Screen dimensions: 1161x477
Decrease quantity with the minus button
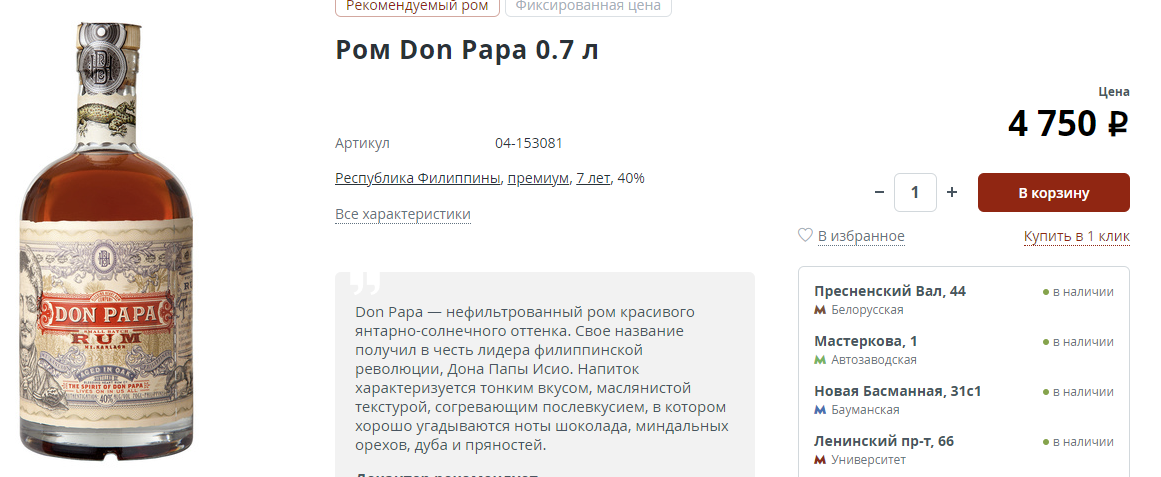point(879,193)
